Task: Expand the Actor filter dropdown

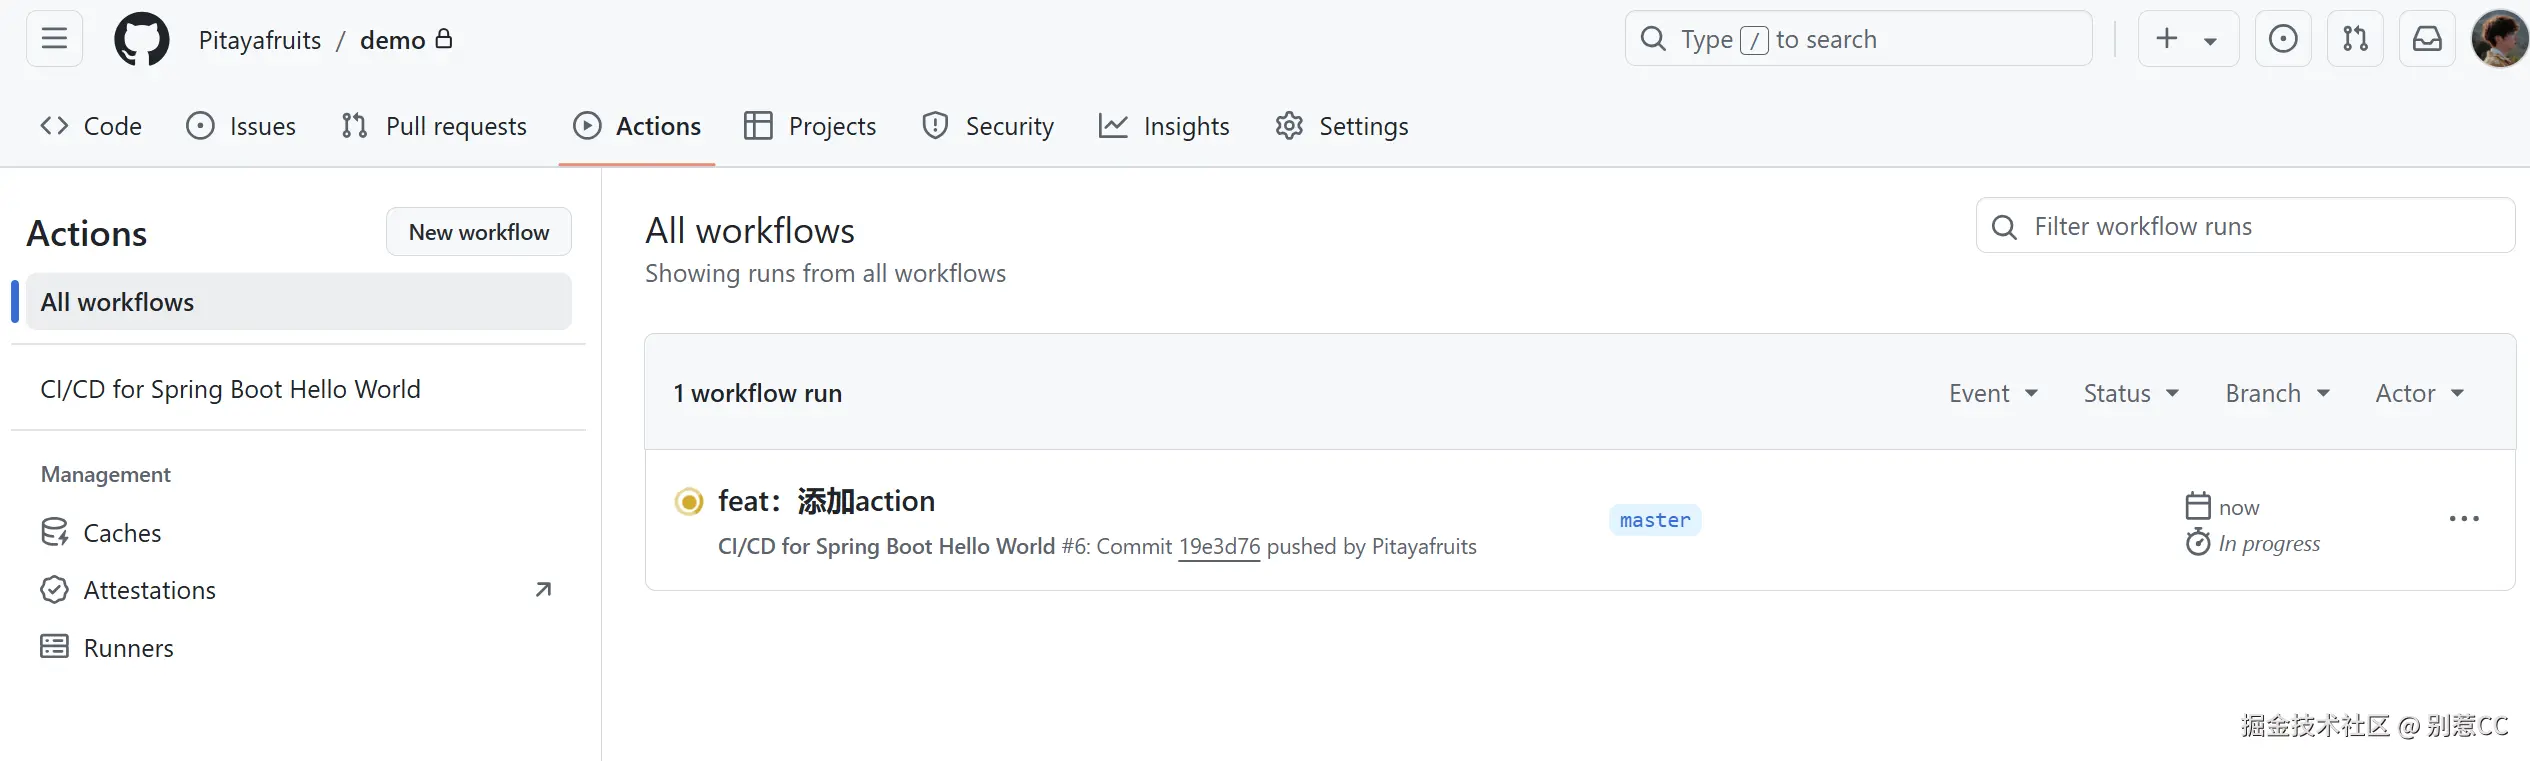Action: (2420, 393)
